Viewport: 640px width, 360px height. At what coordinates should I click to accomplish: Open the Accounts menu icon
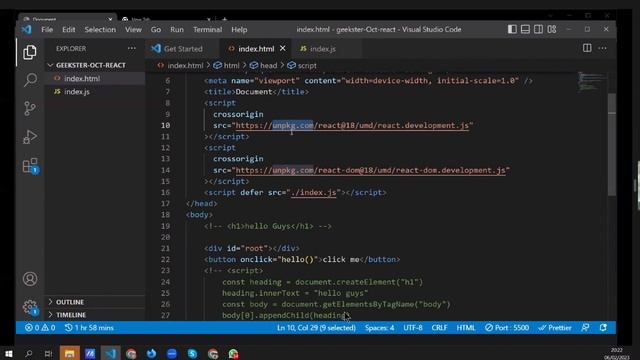(30, 279)
